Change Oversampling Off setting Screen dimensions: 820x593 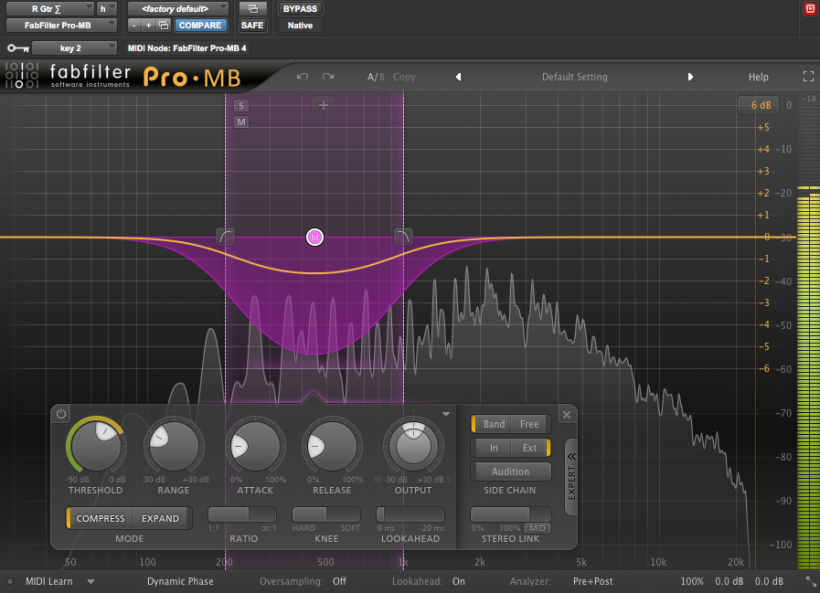point(339,581)
